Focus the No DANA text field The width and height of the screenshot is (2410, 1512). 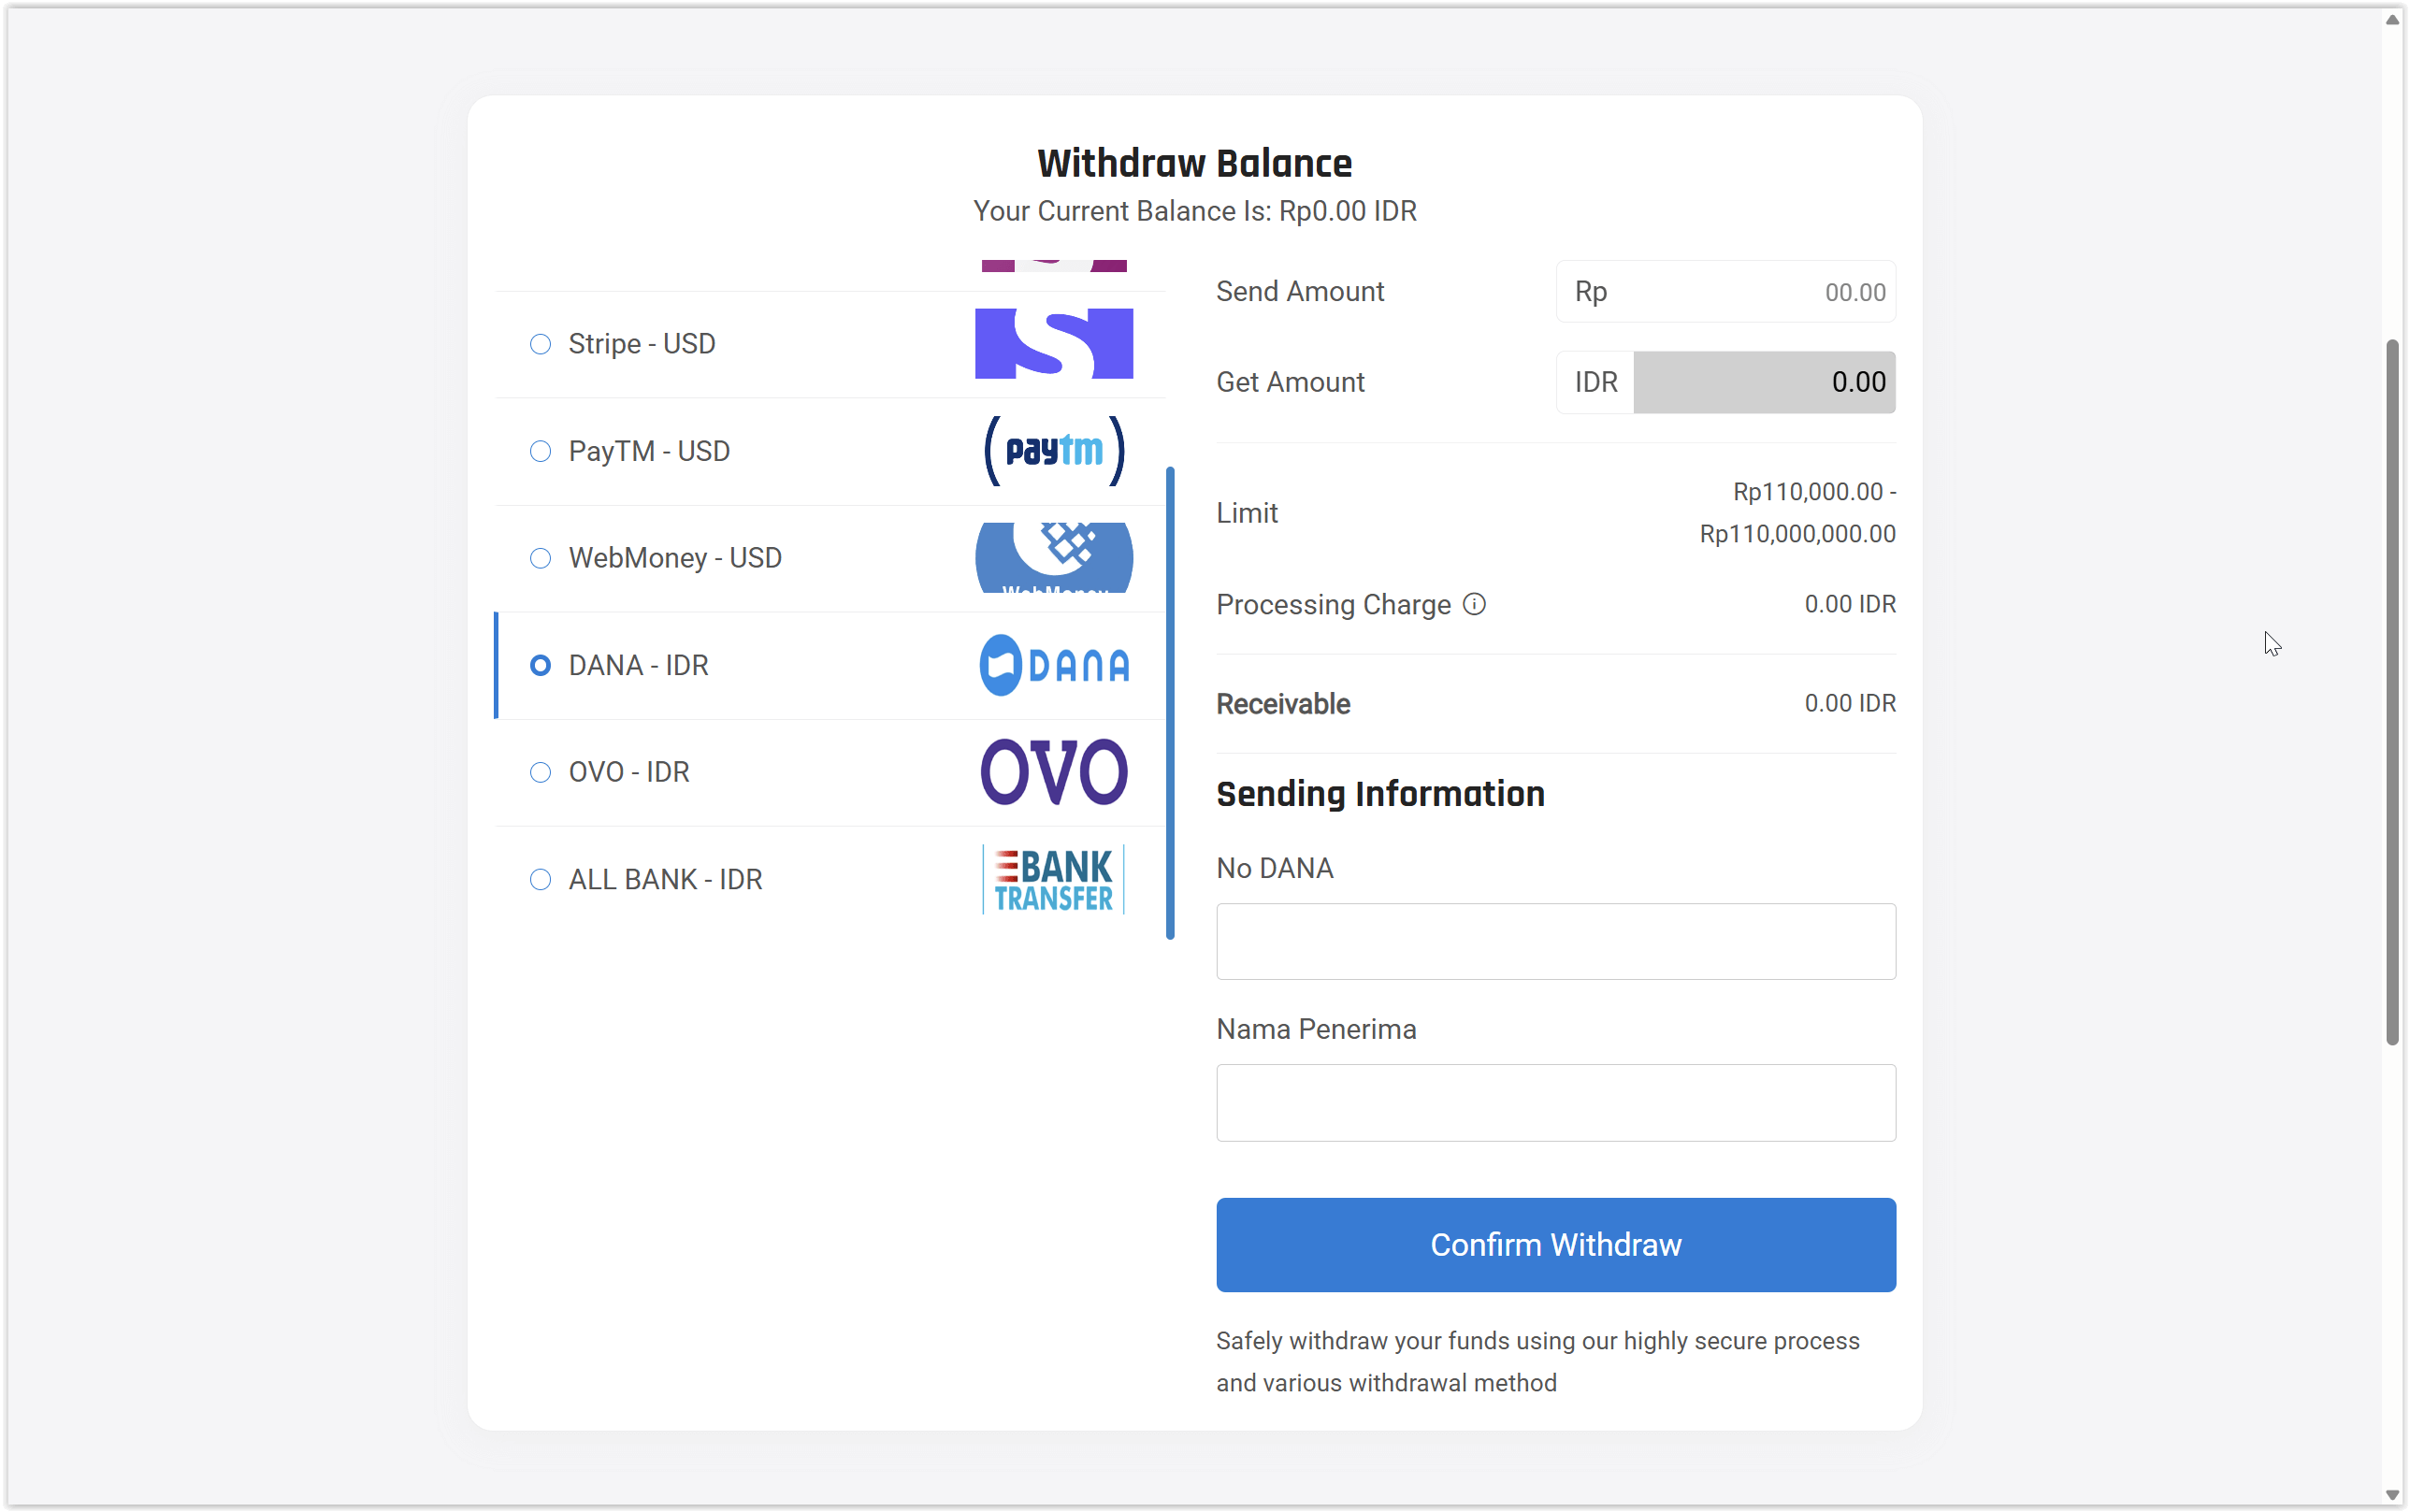(1555, 941)
